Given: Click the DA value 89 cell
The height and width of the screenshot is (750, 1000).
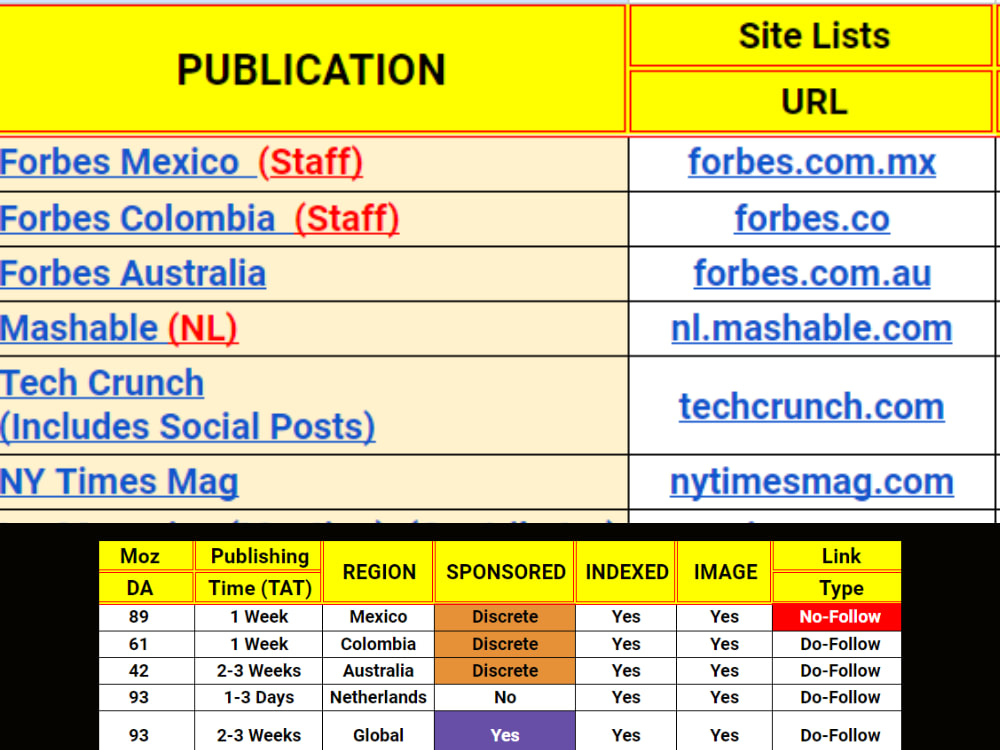Looking at the screenshot, I should [x=146, y=617].
